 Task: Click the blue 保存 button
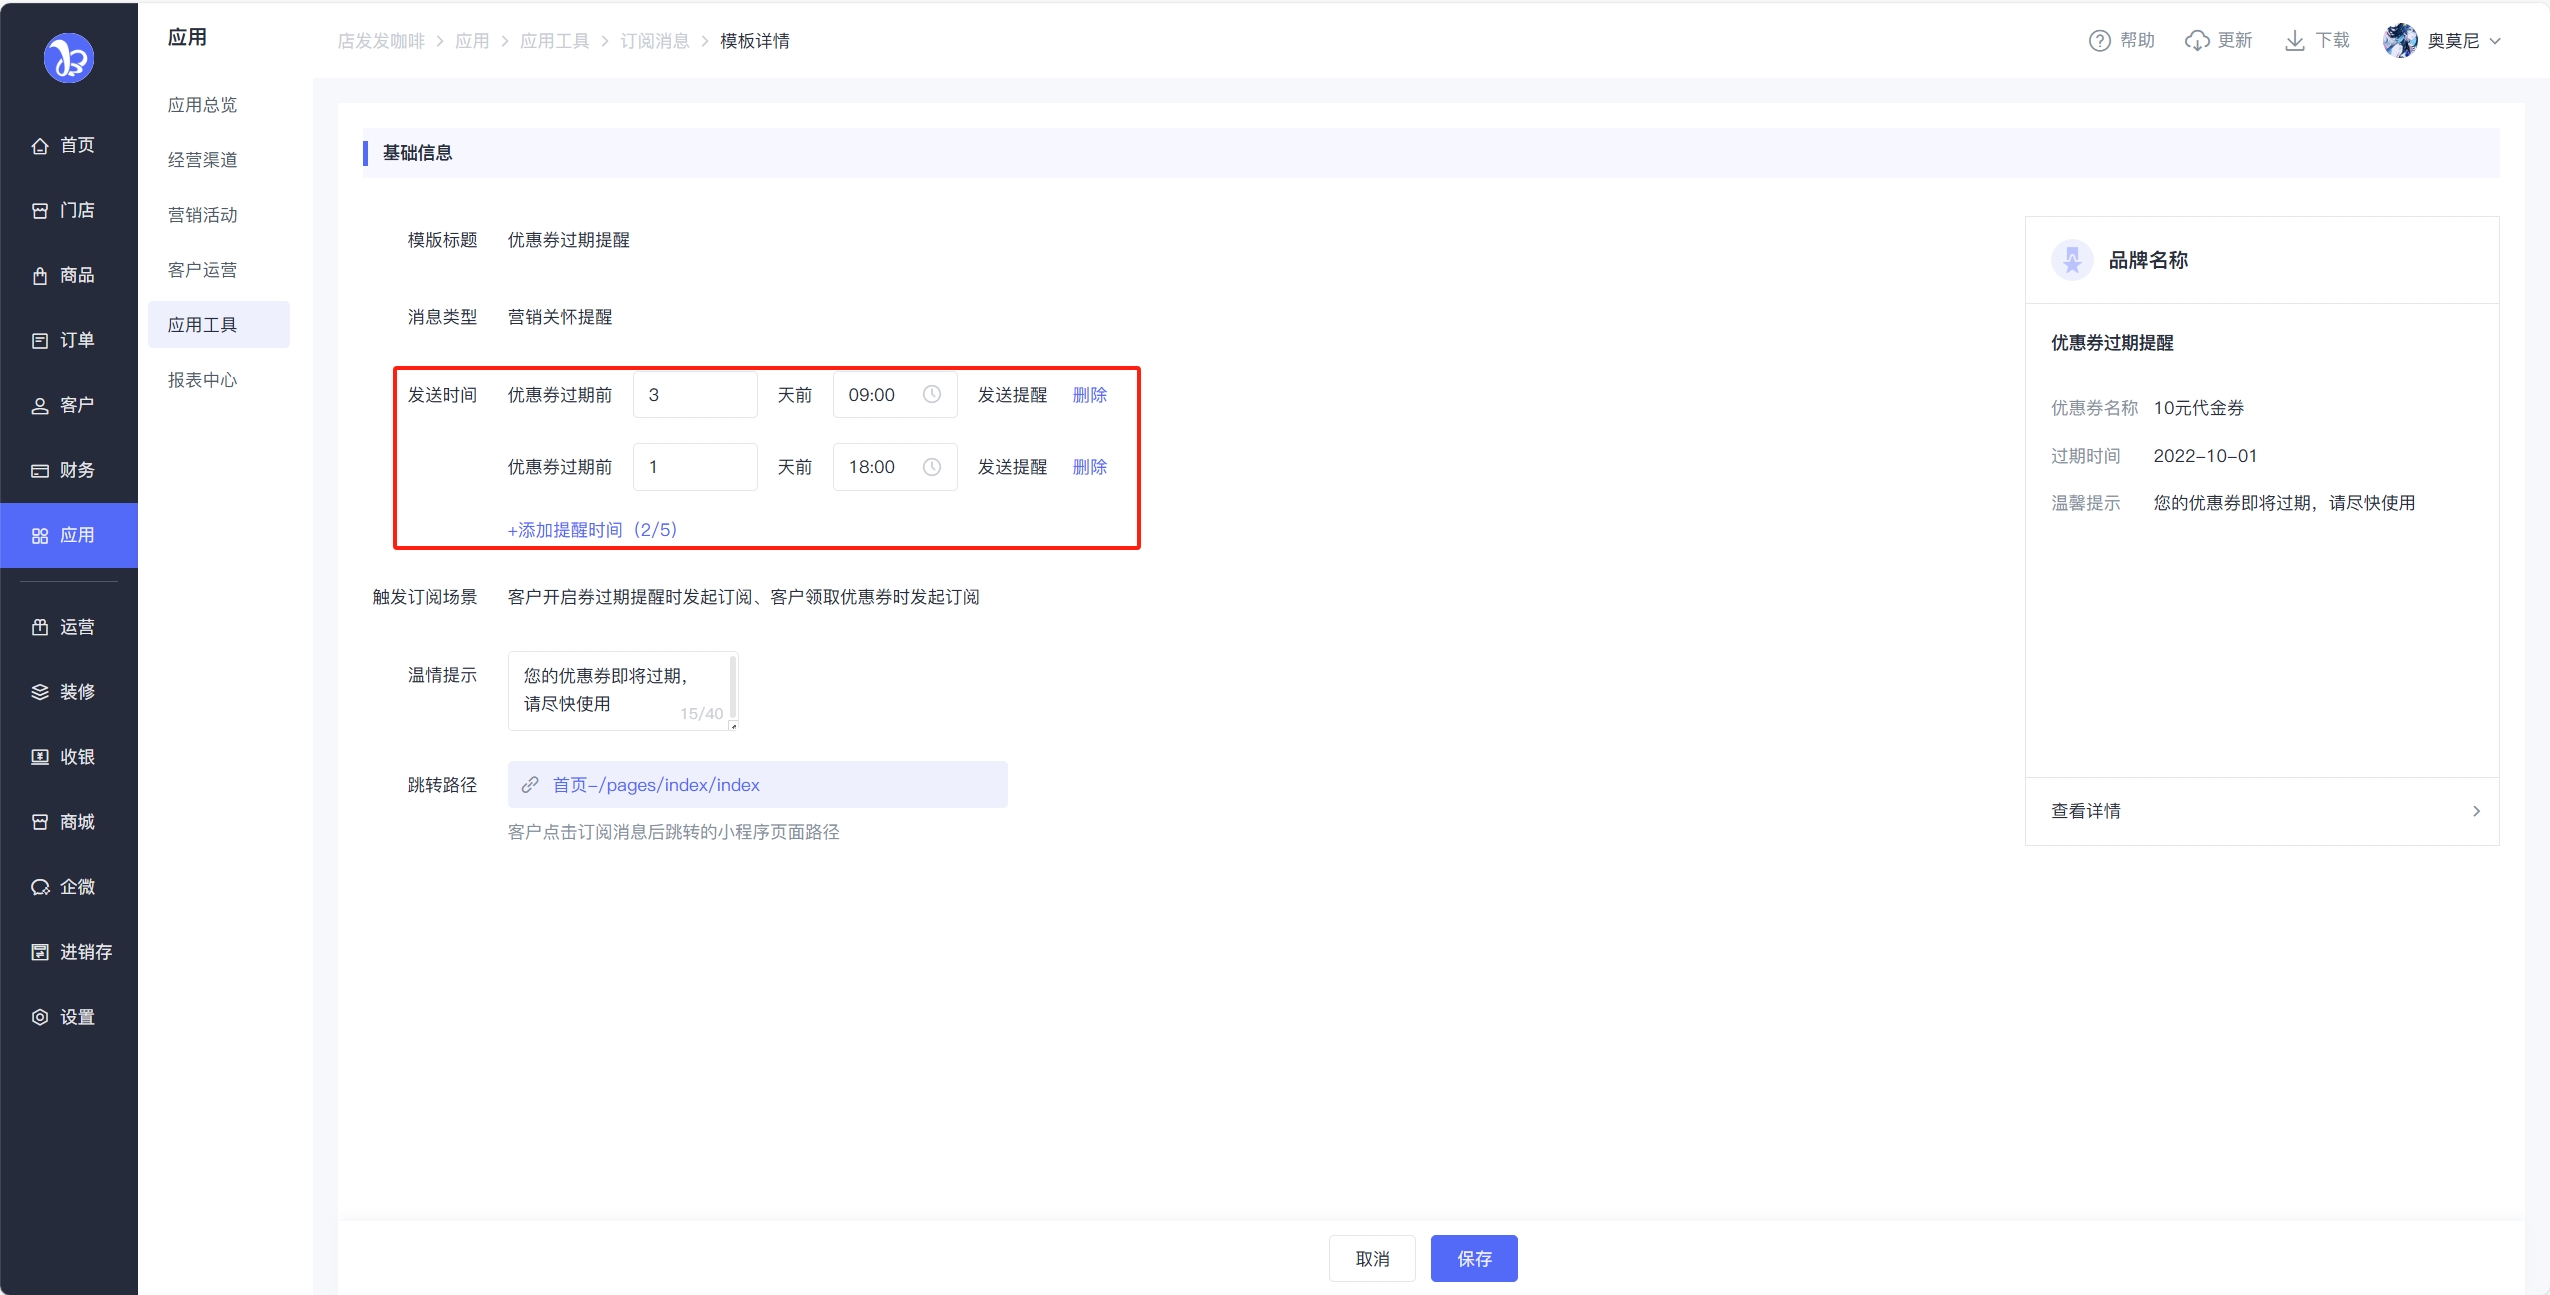(x=1473, y=1258)
